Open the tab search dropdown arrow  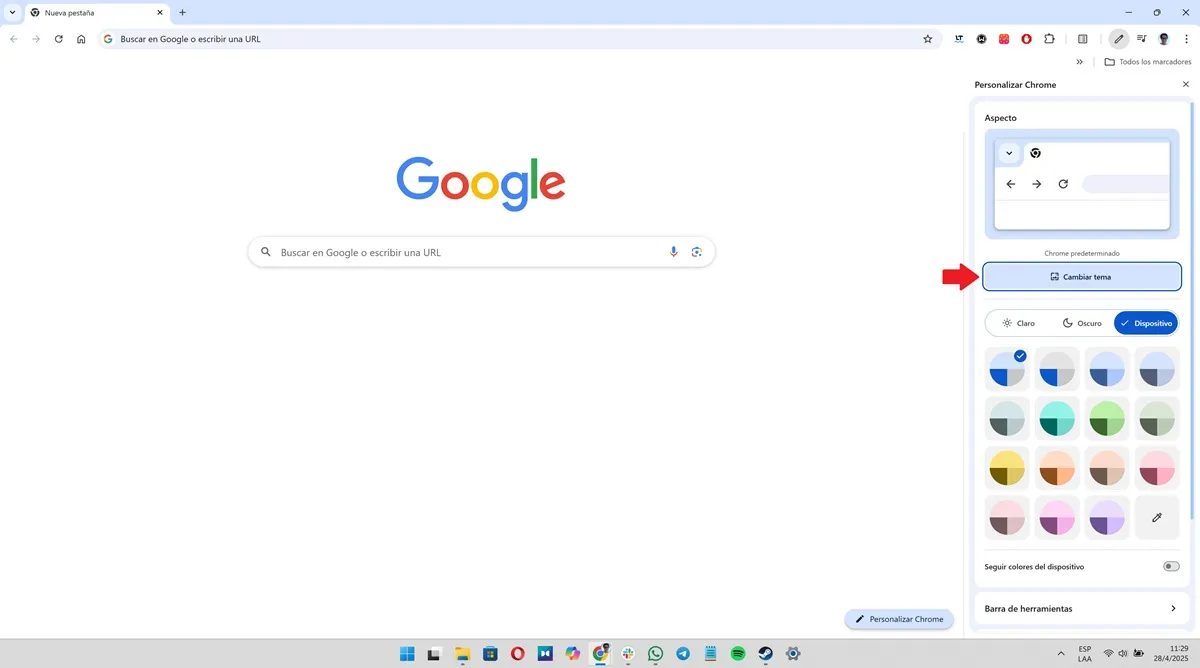coord(11,12)
